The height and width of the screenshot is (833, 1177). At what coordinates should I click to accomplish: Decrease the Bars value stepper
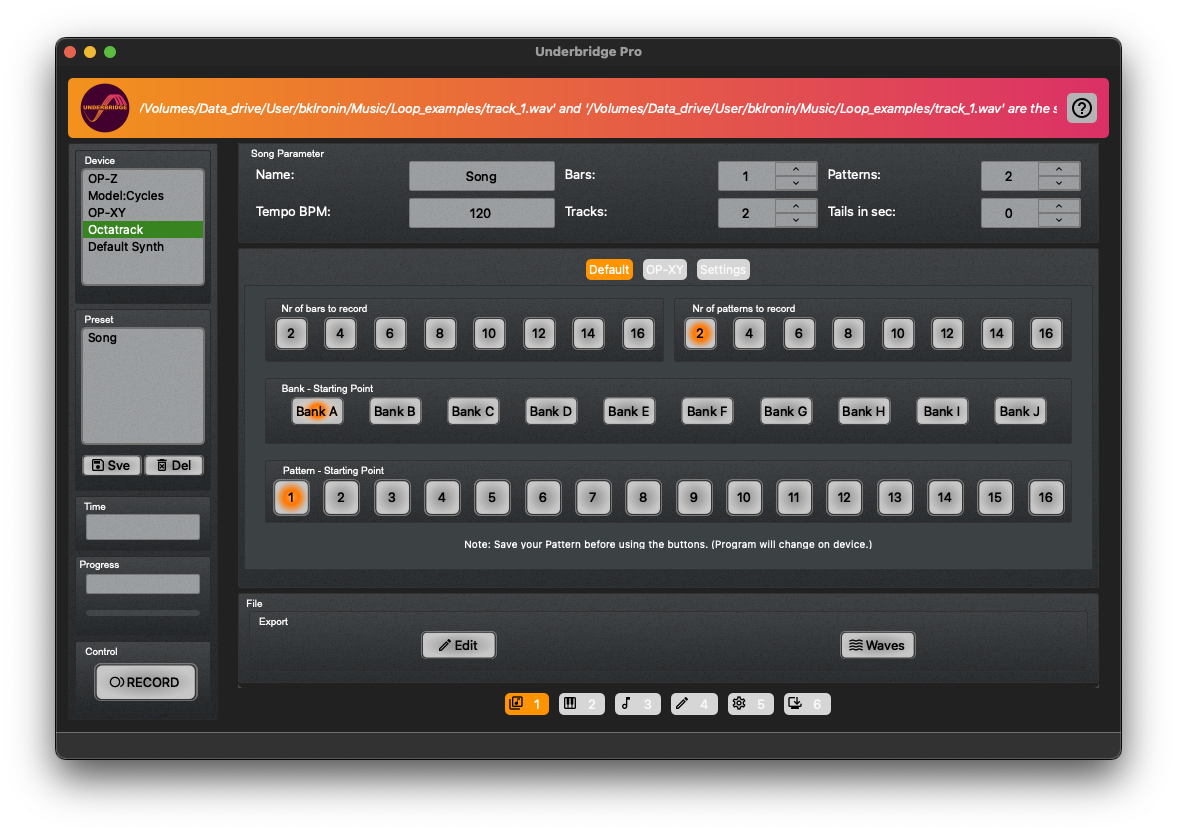click(796, 183)
